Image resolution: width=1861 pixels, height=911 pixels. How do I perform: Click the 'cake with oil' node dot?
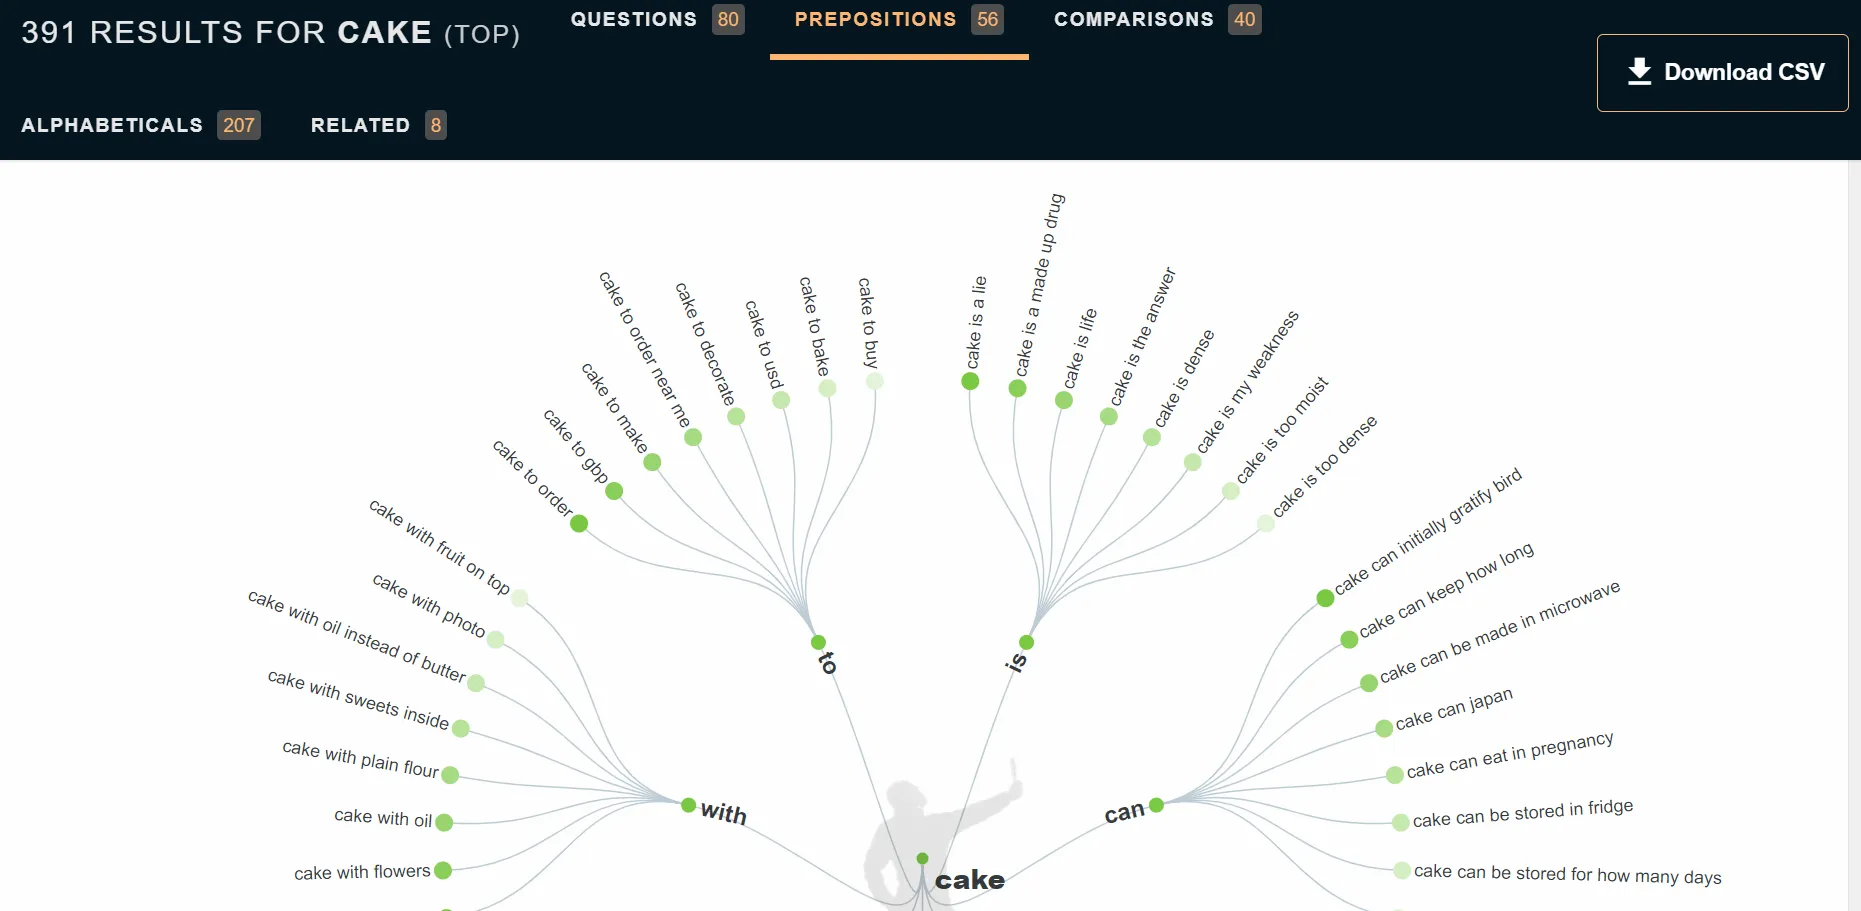point(444,822)
